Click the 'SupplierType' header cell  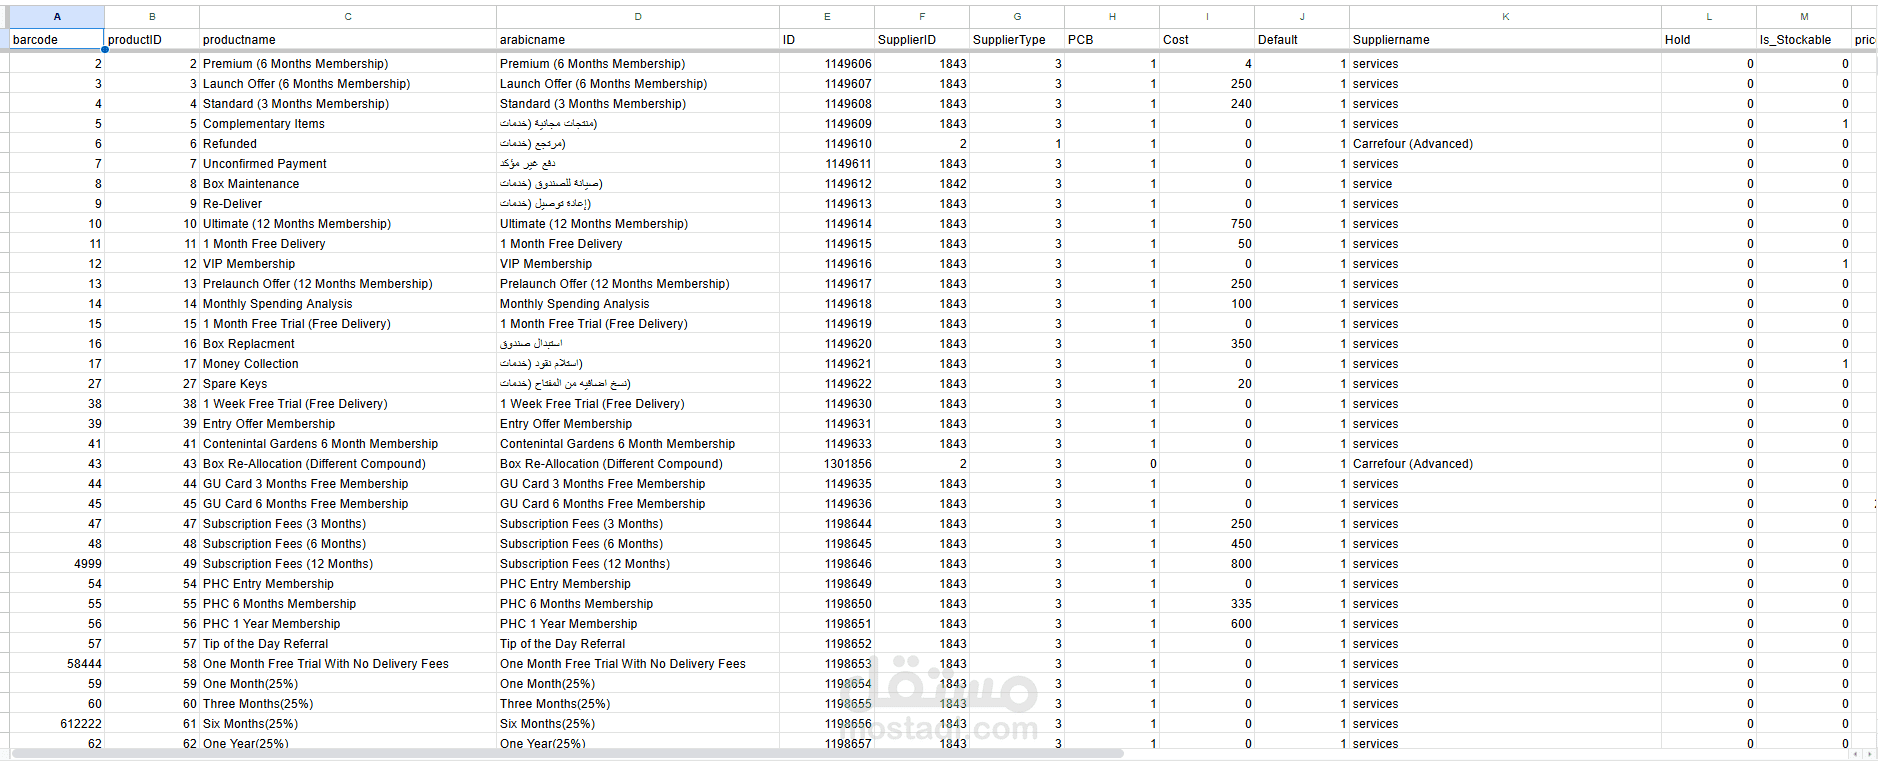point(1017,40)
